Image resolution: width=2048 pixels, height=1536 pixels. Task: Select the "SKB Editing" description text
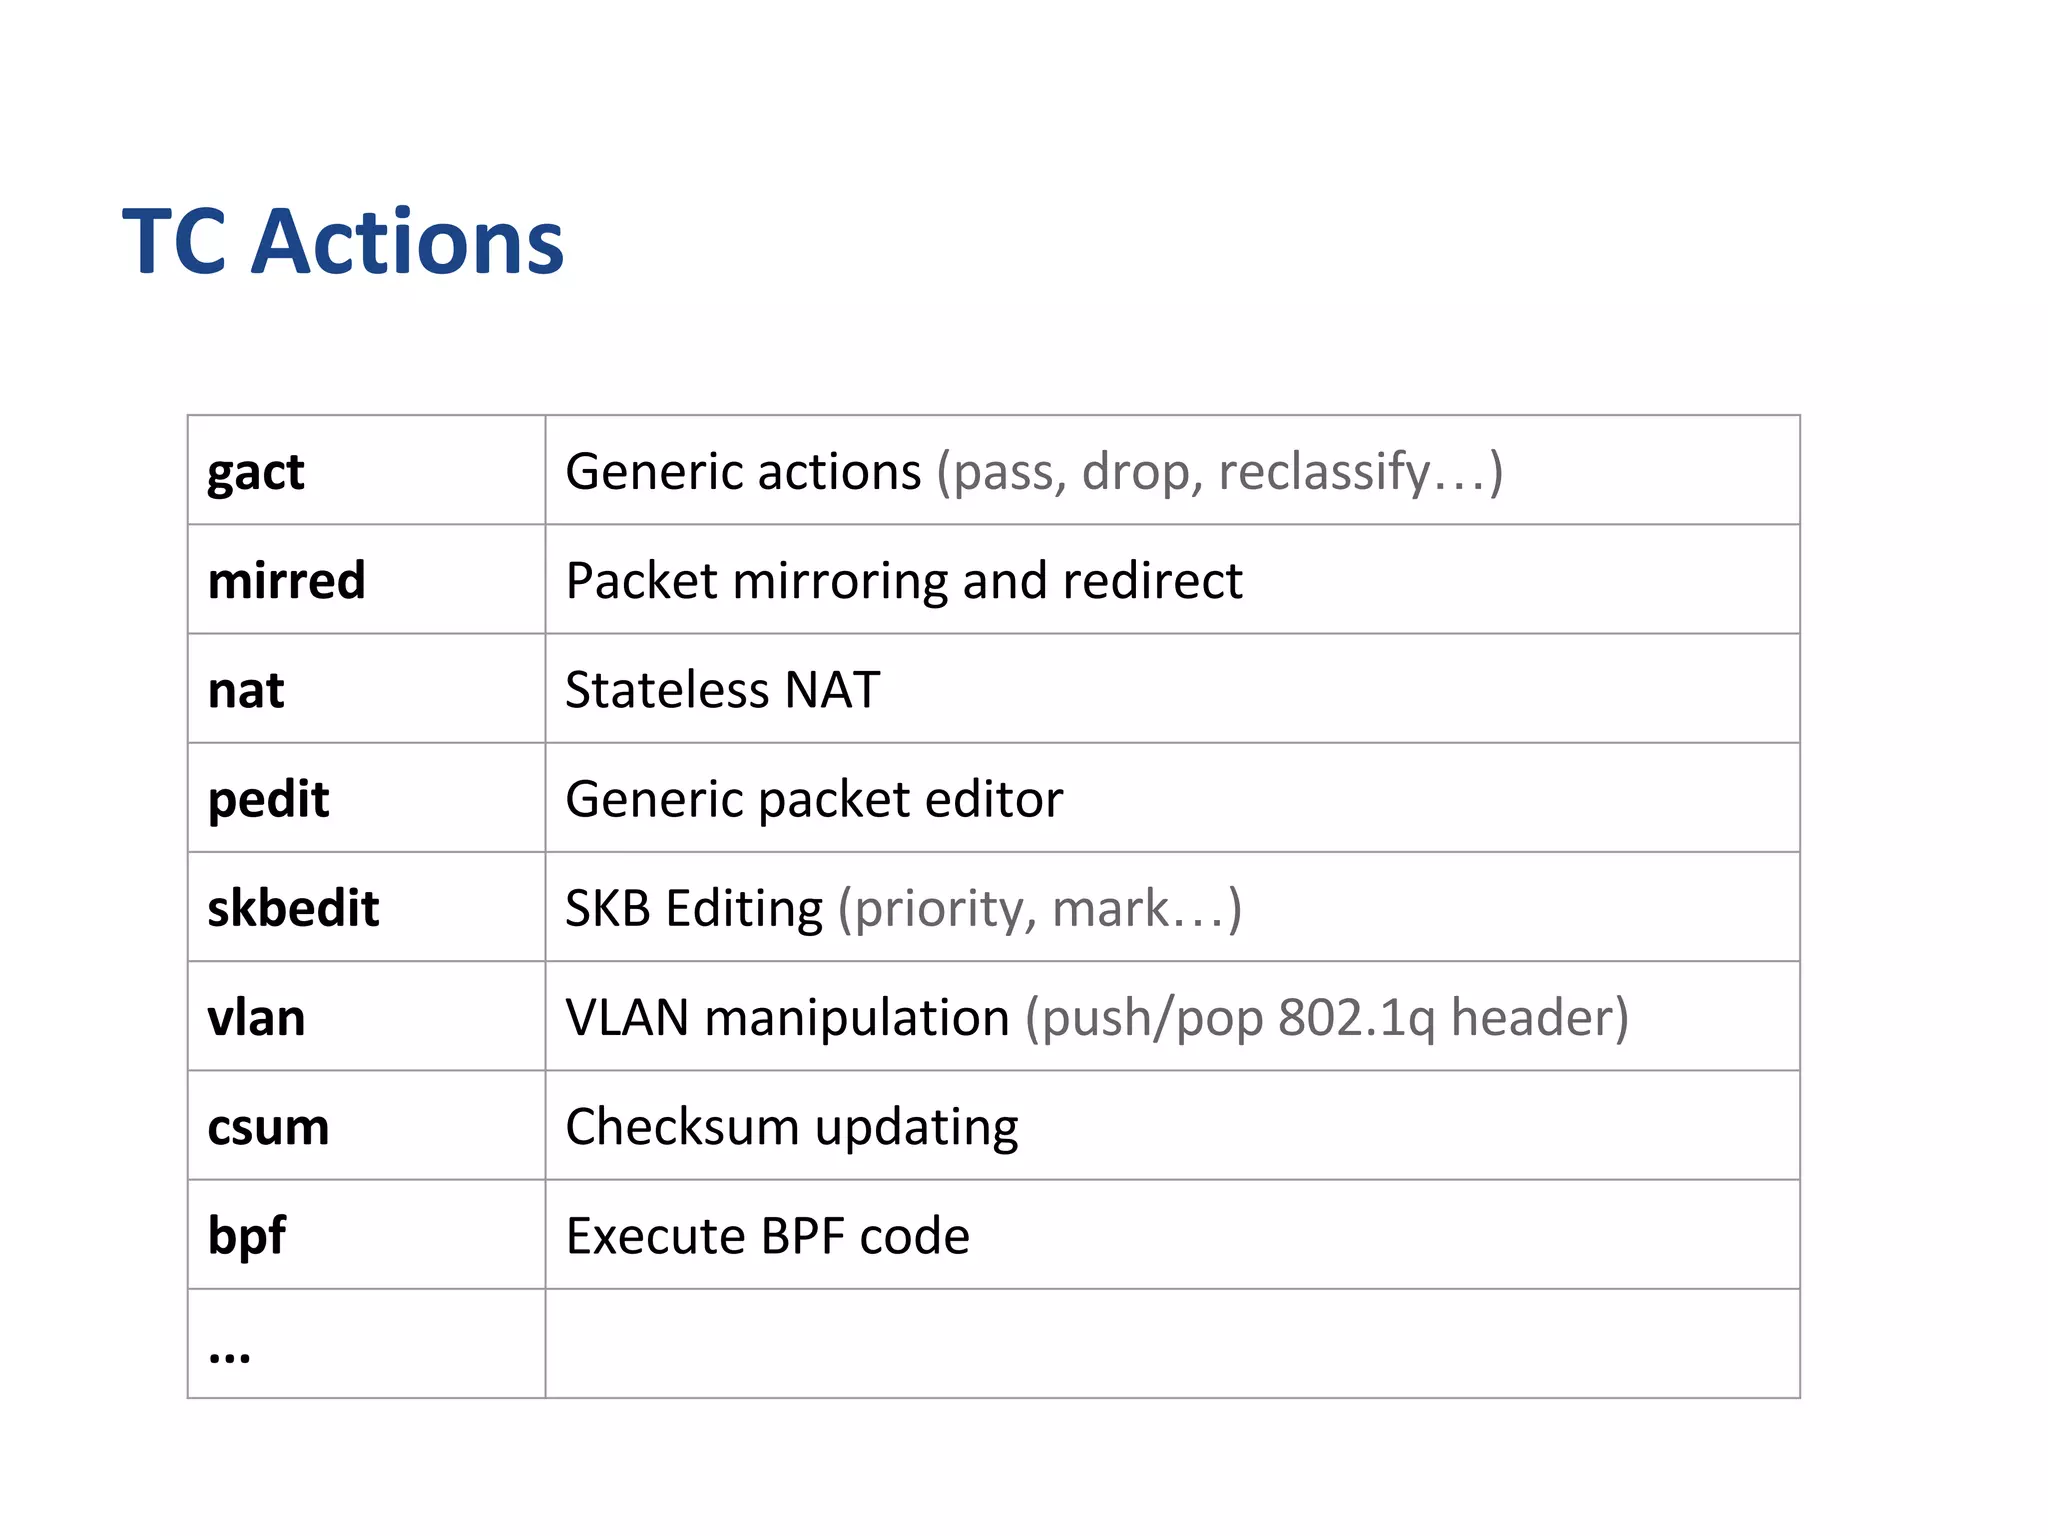click(x=694, y=908)
